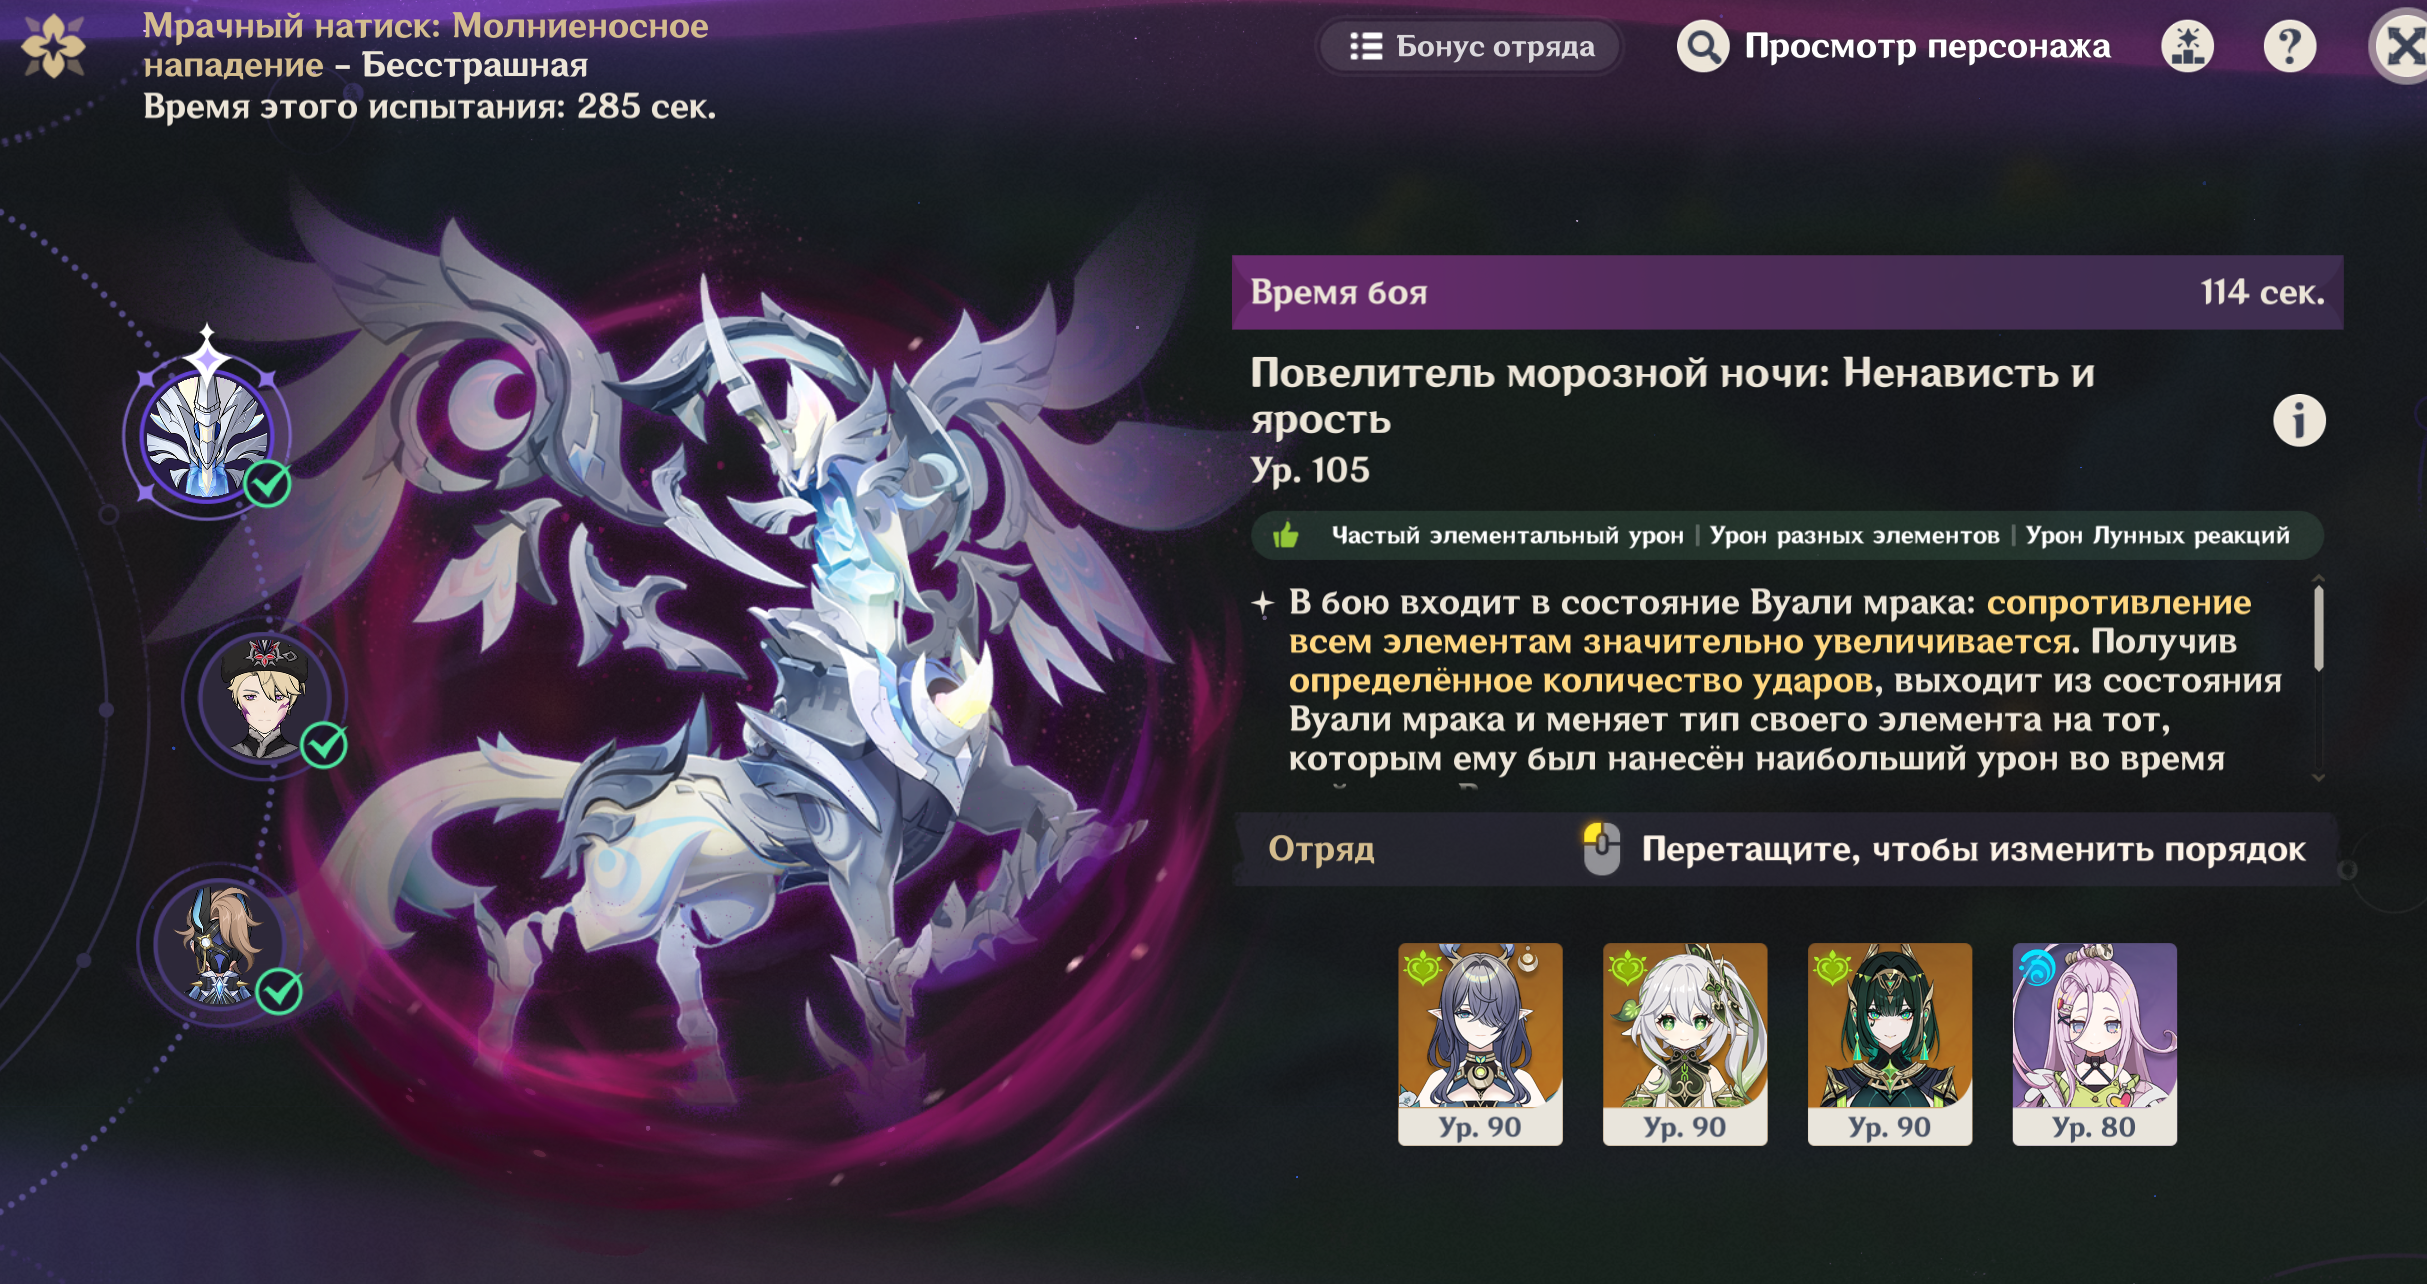2427x1284 pixels.
Task: Click the star emblem icon at top left
Action: (53, 47)
